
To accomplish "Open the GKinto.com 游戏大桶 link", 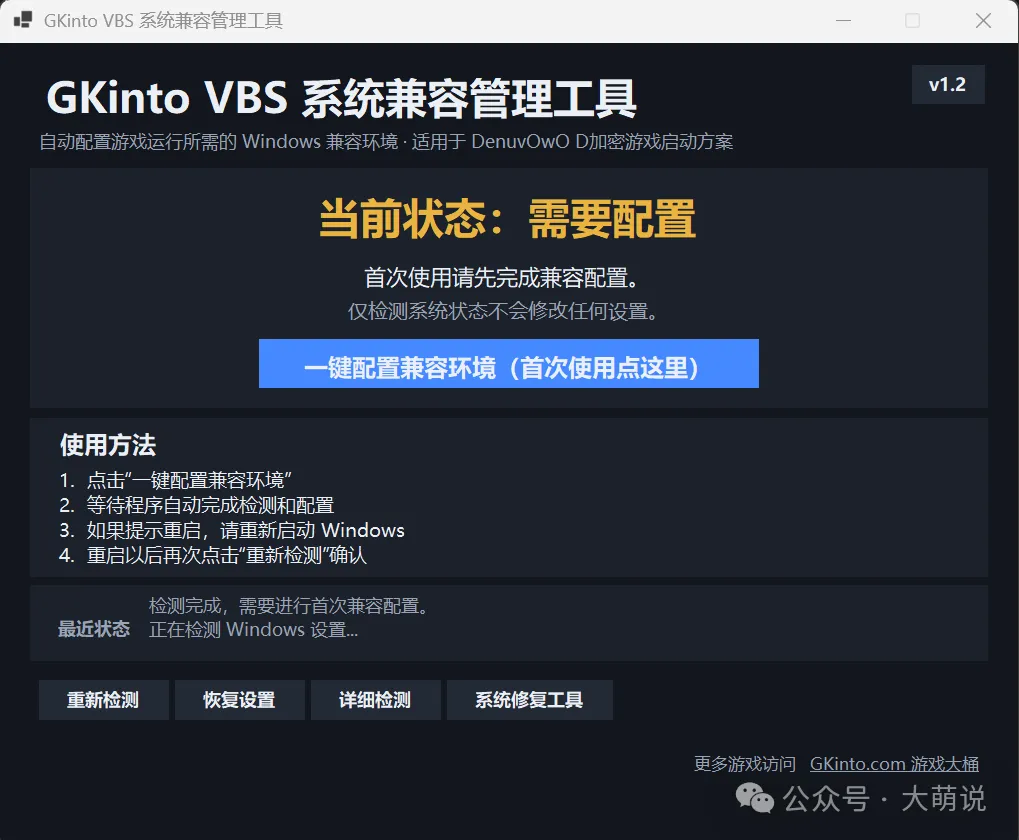I will (894, 763).
